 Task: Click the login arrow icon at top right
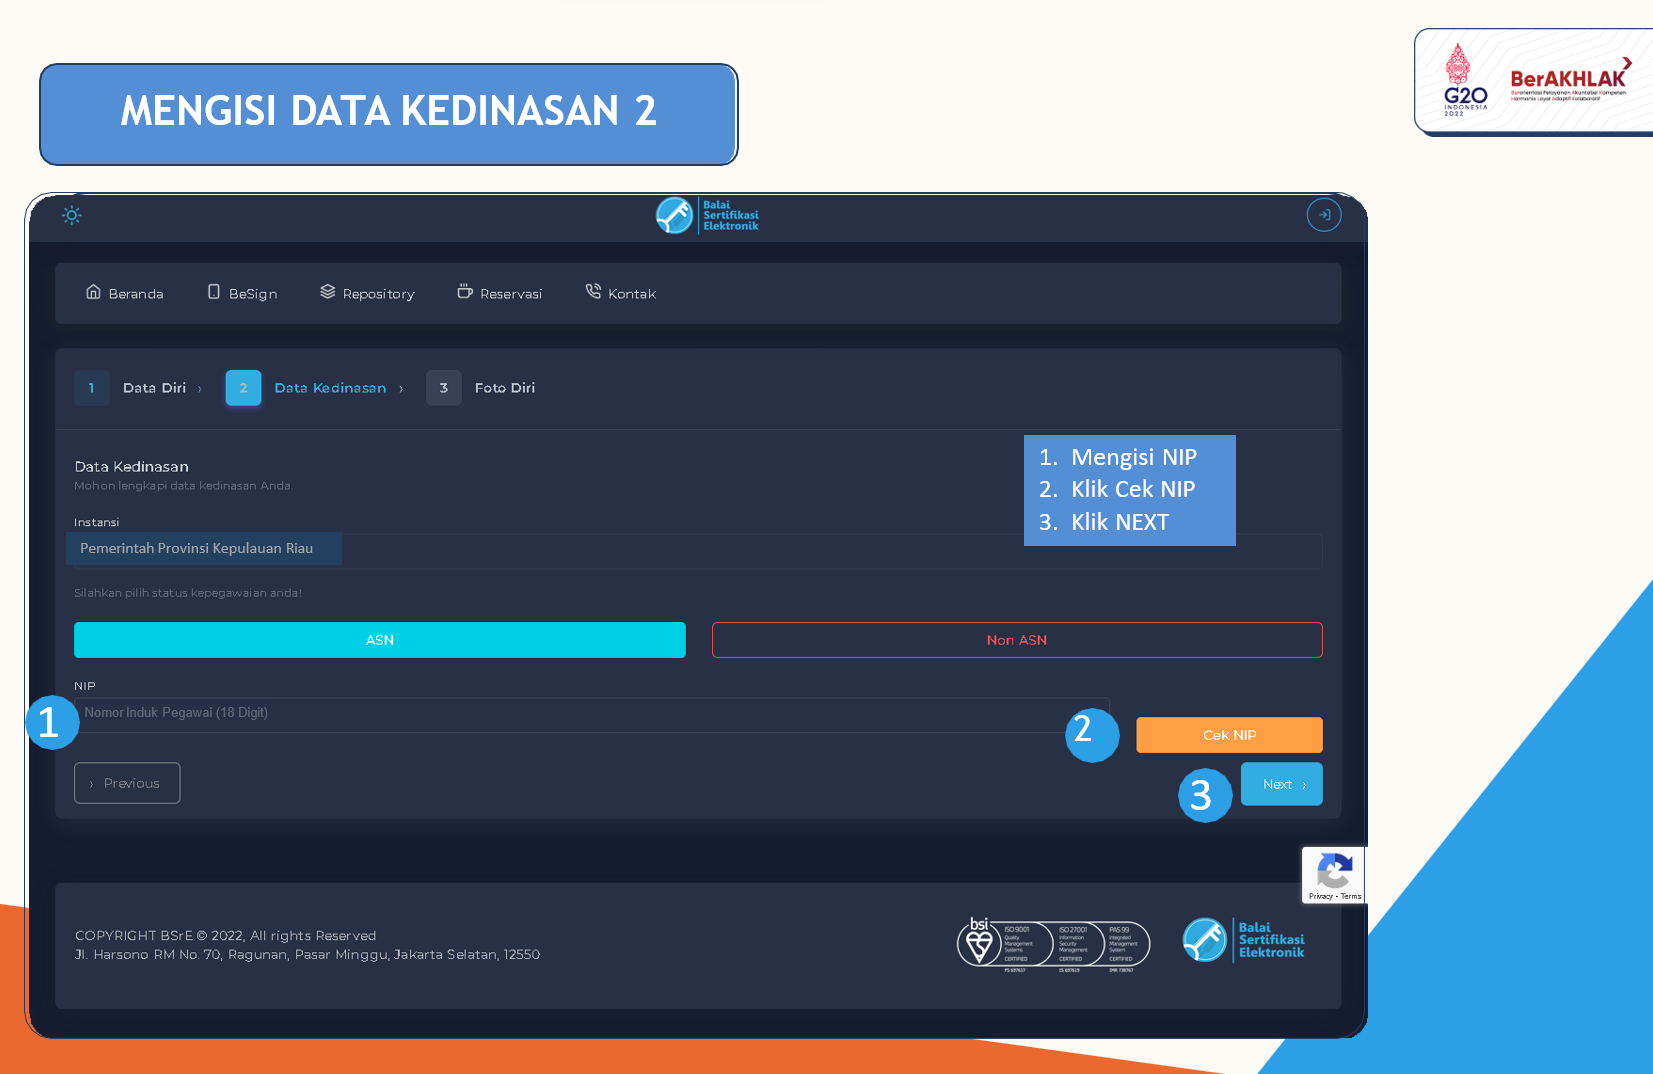point(1323,215)
